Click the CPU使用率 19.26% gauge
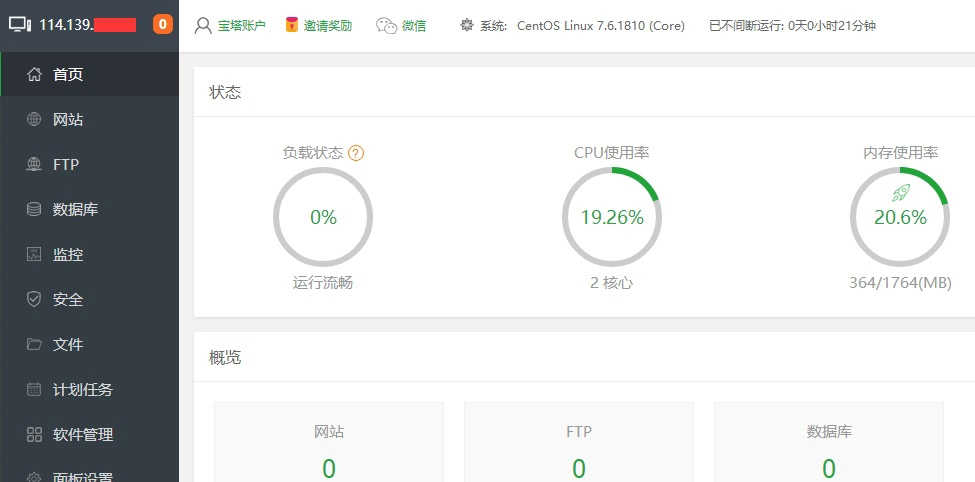Viewport: 975px width, 482px height. tap(611, 217)
